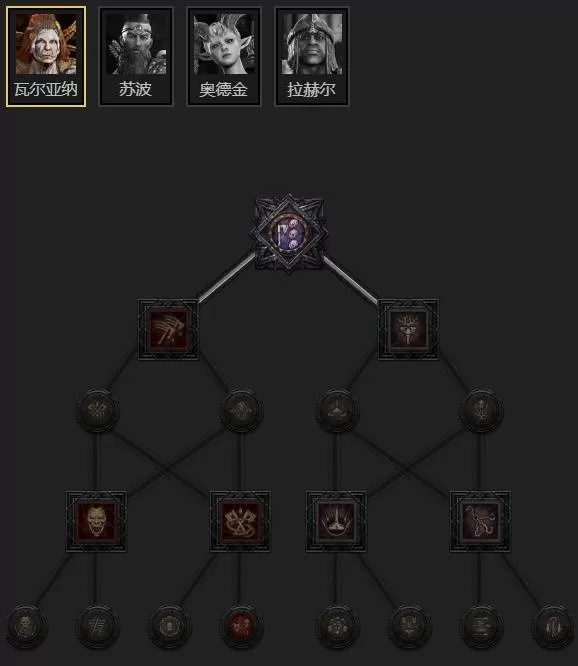Screen dimensions: 578x666
Task: Pick the passive node directly below tentacle skill
Action: [481, 627]
